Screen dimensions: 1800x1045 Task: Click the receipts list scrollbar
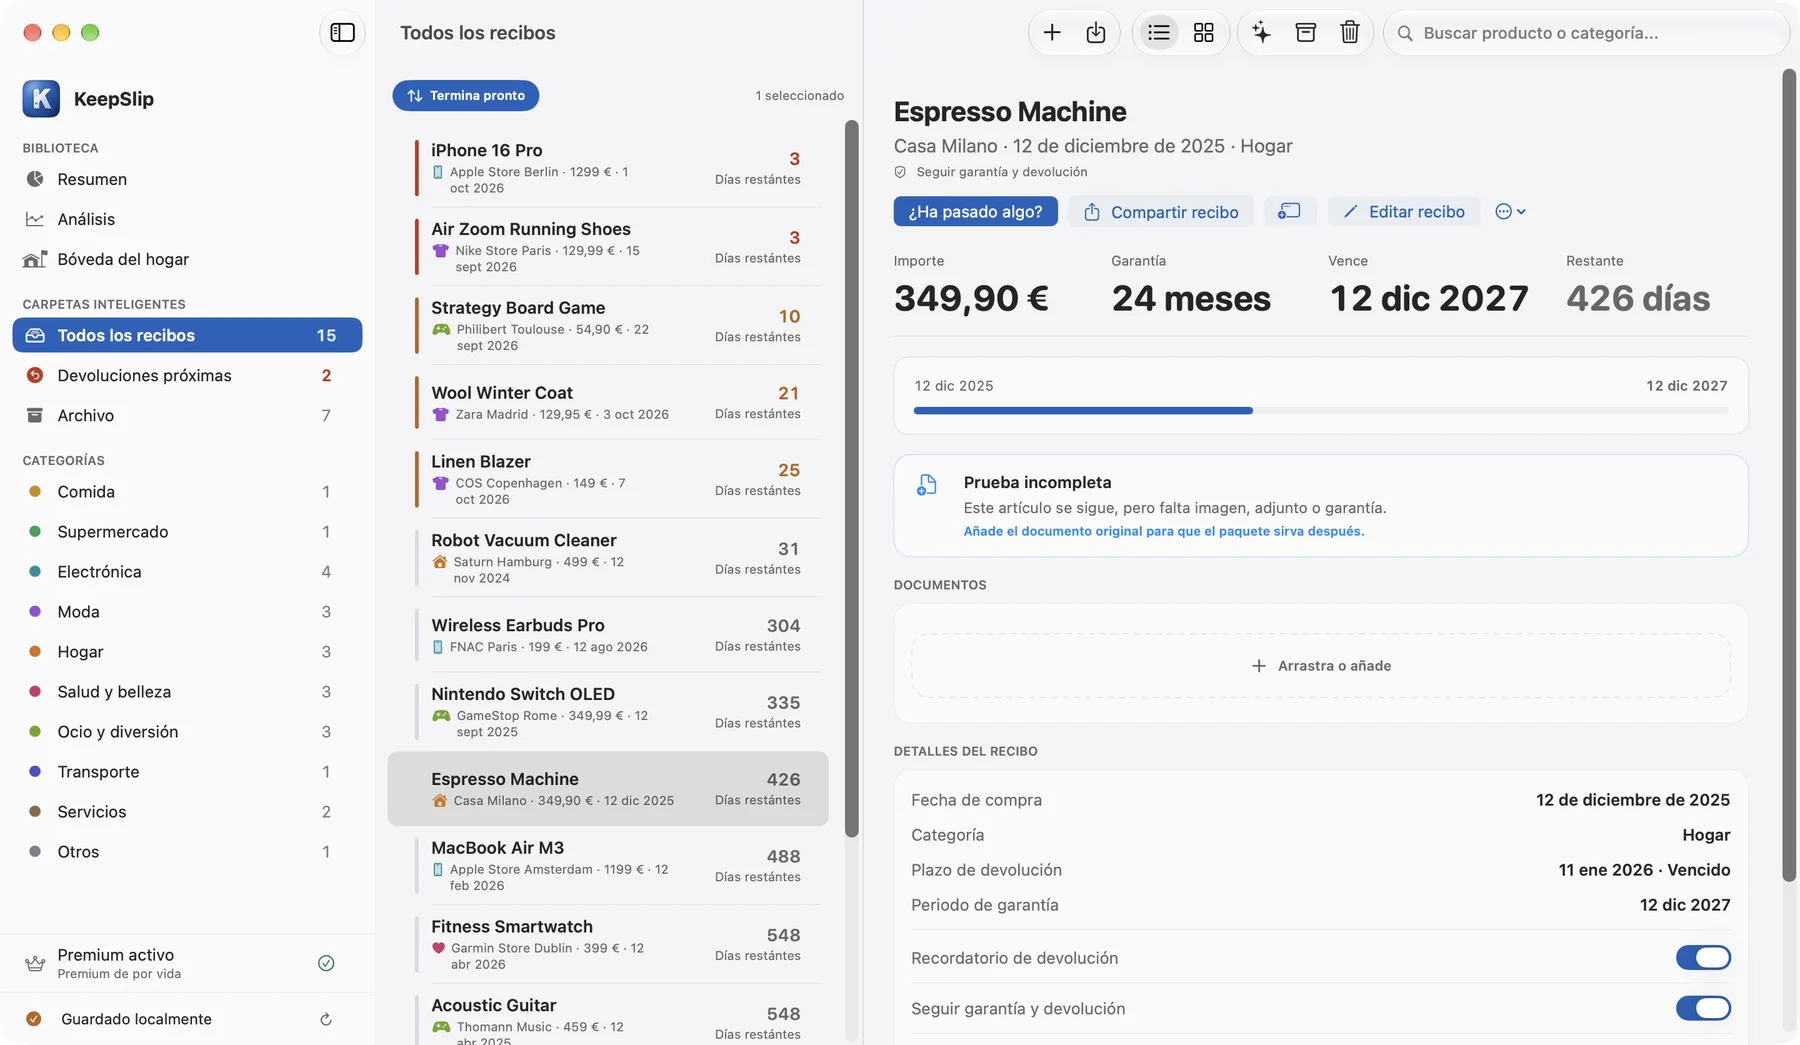pyautogui.click(x=852, y=478)
